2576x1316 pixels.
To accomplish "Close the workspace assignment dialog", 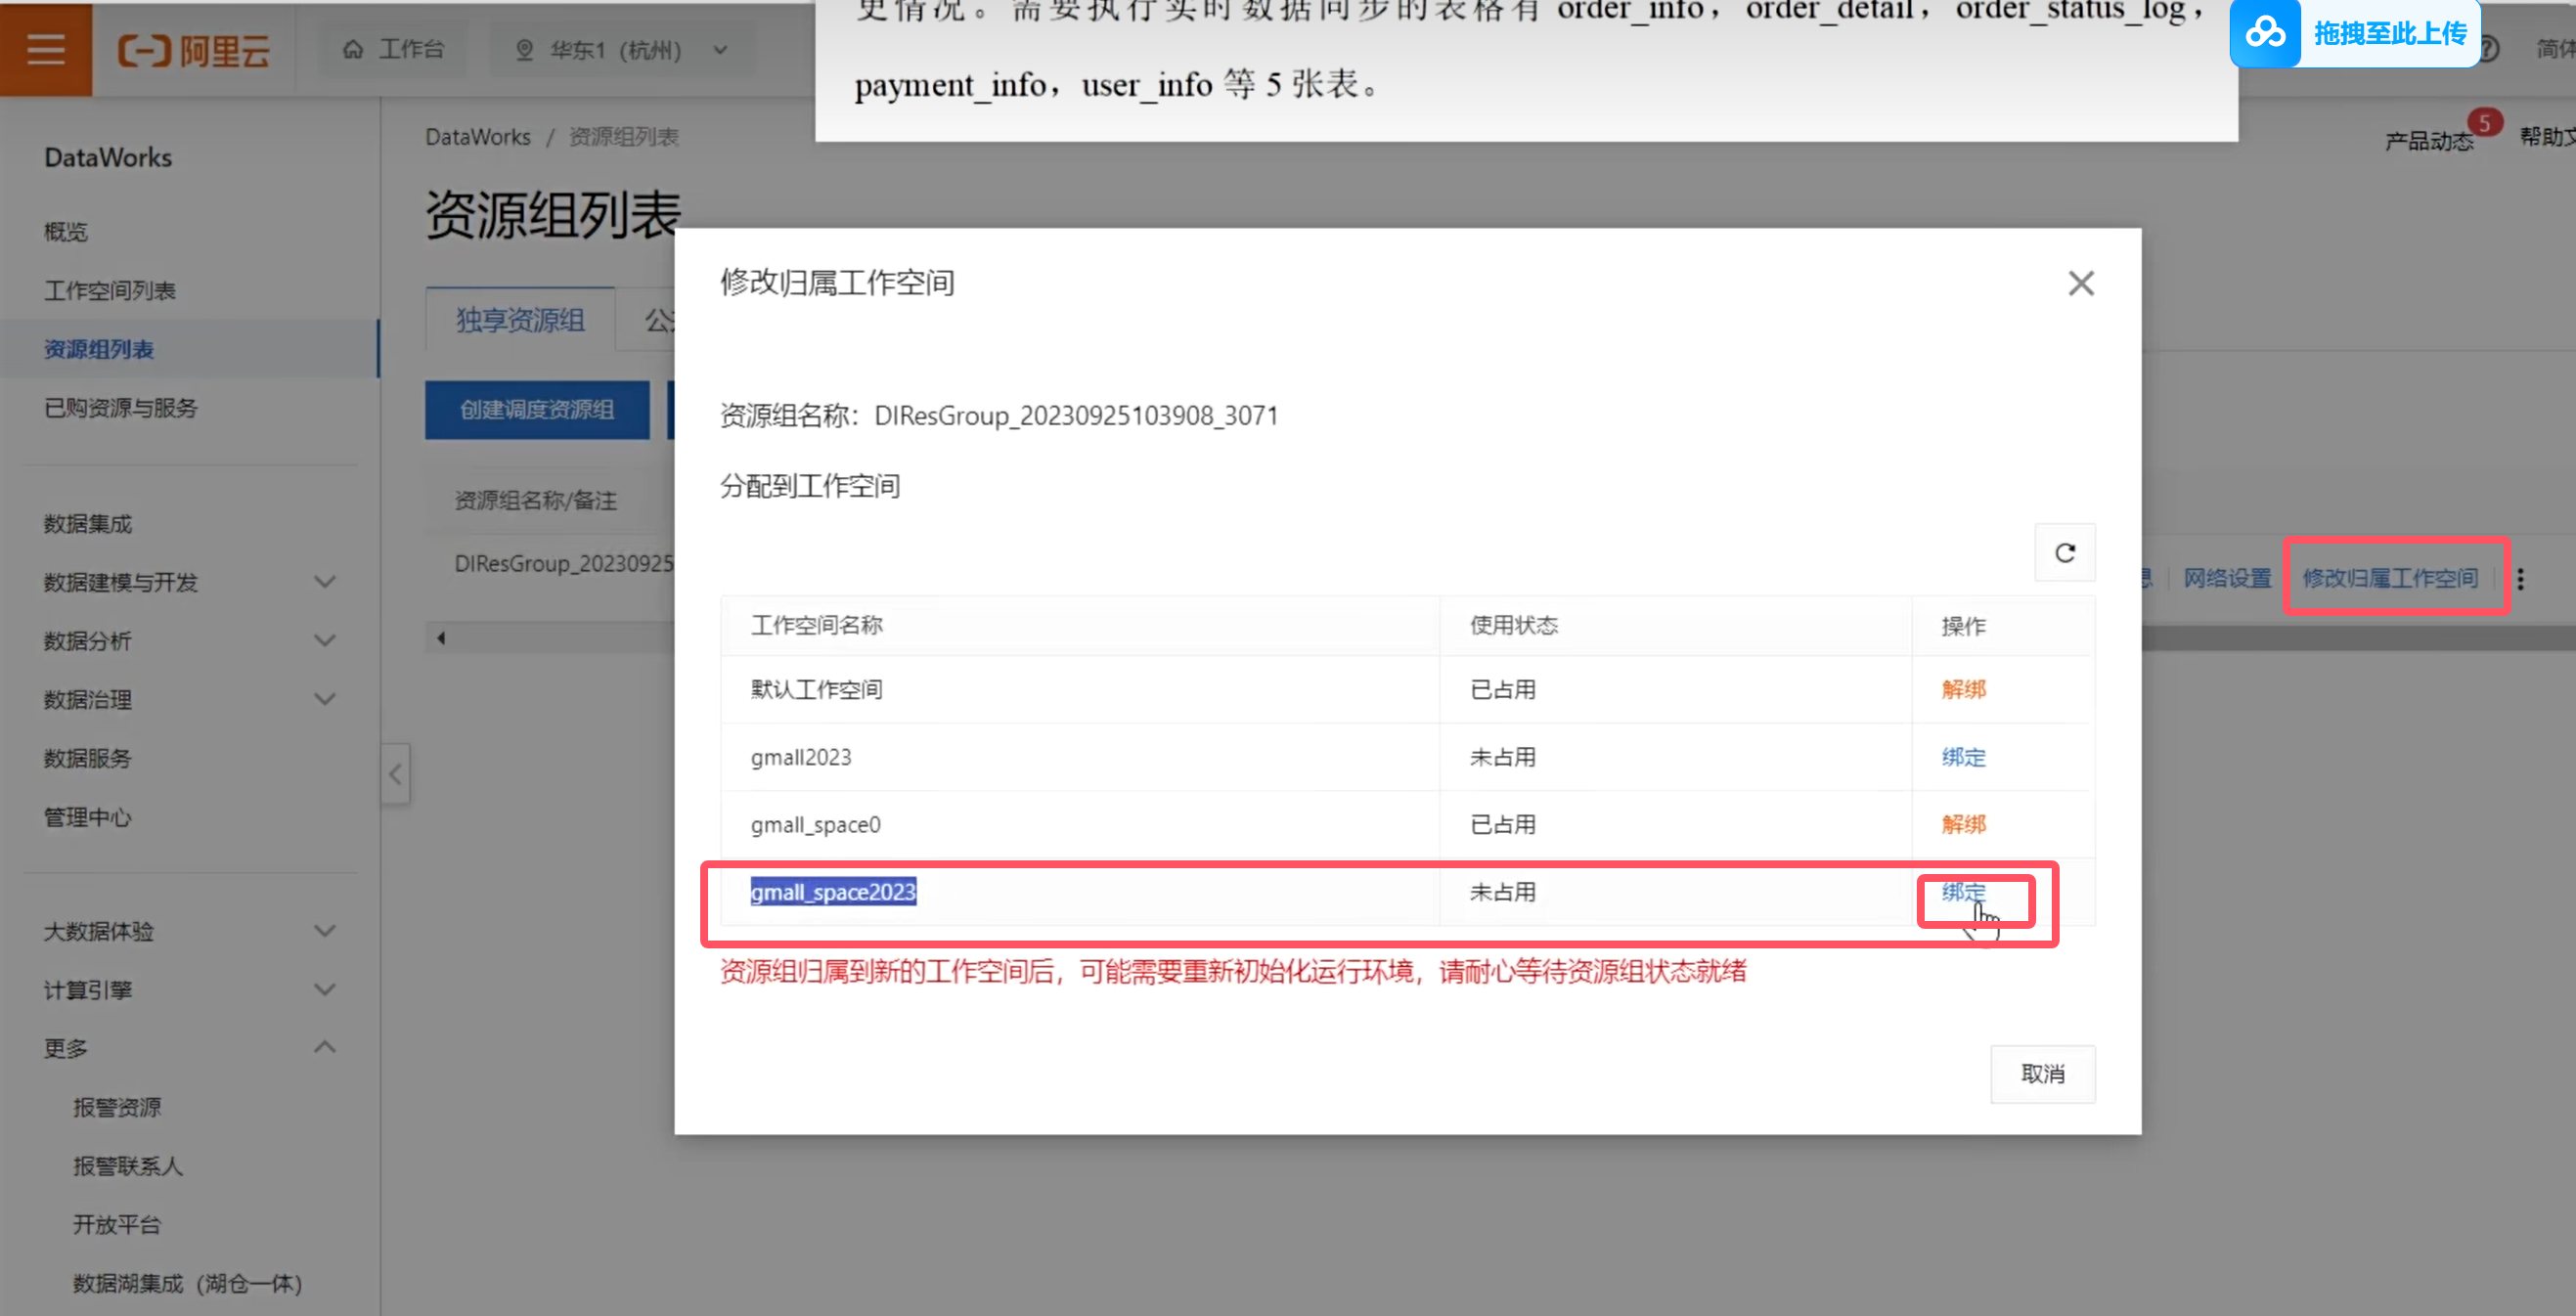I will pyautogui.click(x=2080, y=284).
